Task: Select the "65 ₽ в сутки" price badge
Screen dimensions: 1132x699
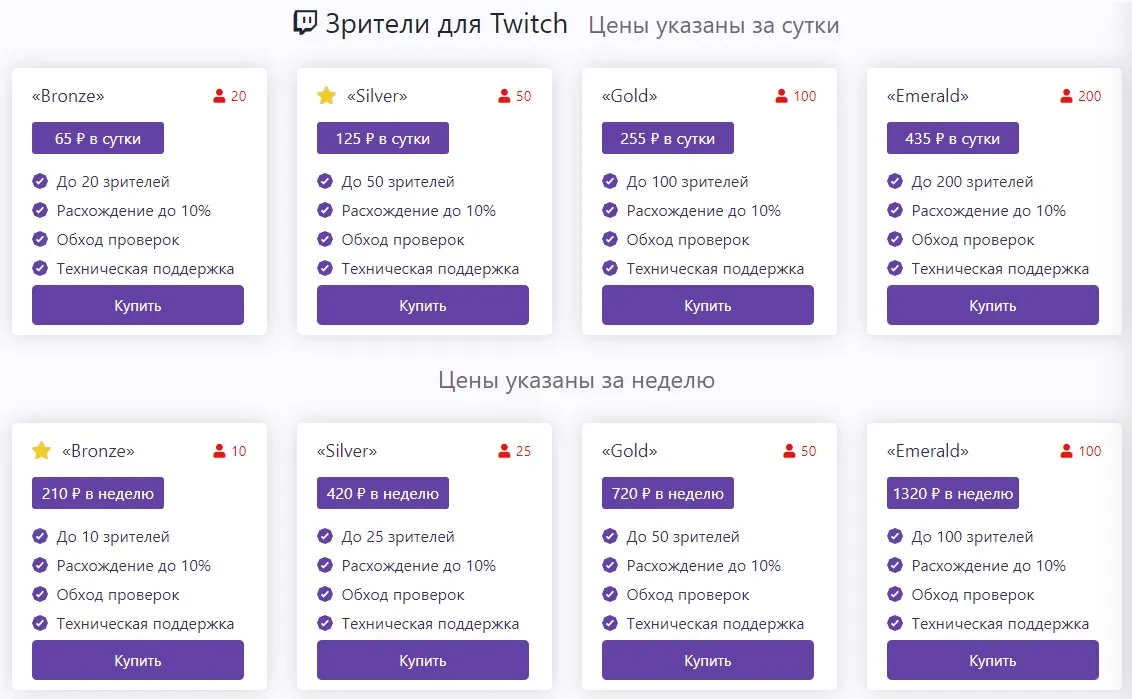Action: [98, 139]
